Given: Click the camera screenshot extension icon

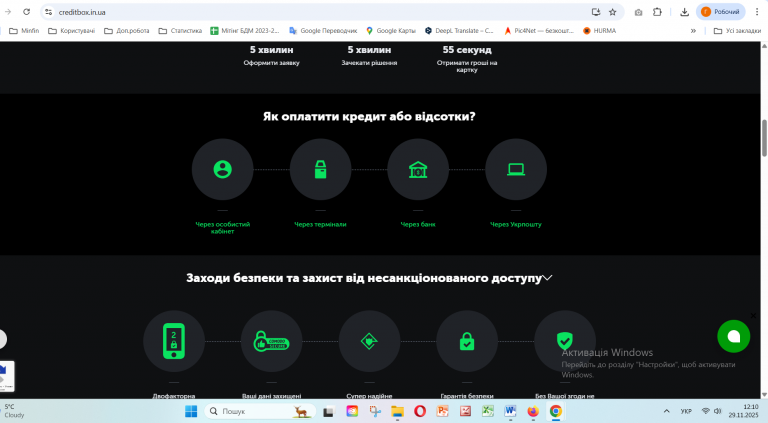Looking at the screenshot, I should (x=638, y=12).
